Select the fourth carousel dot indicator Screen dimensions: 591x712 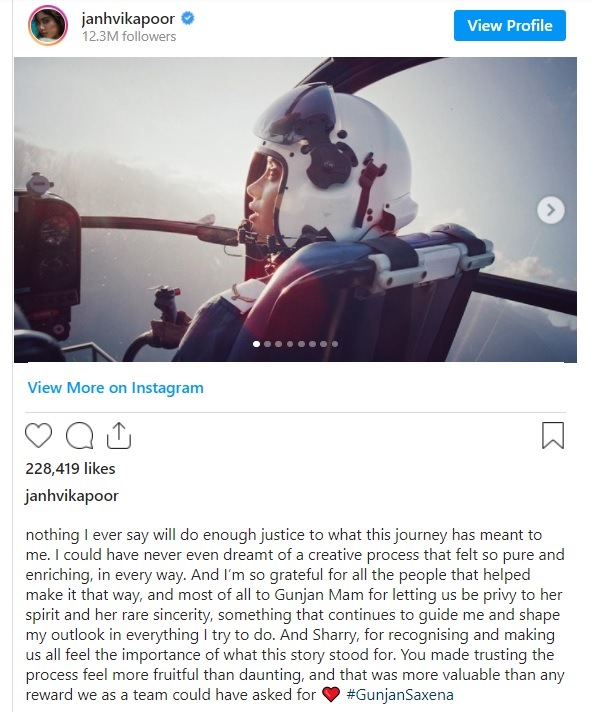(x=290, y=344)
